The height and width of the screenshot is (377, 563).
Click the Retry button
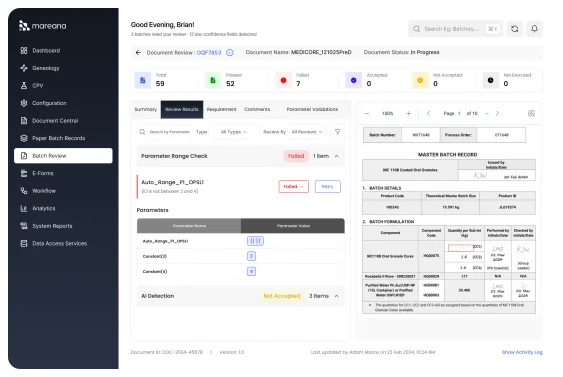tap(327, 186)
